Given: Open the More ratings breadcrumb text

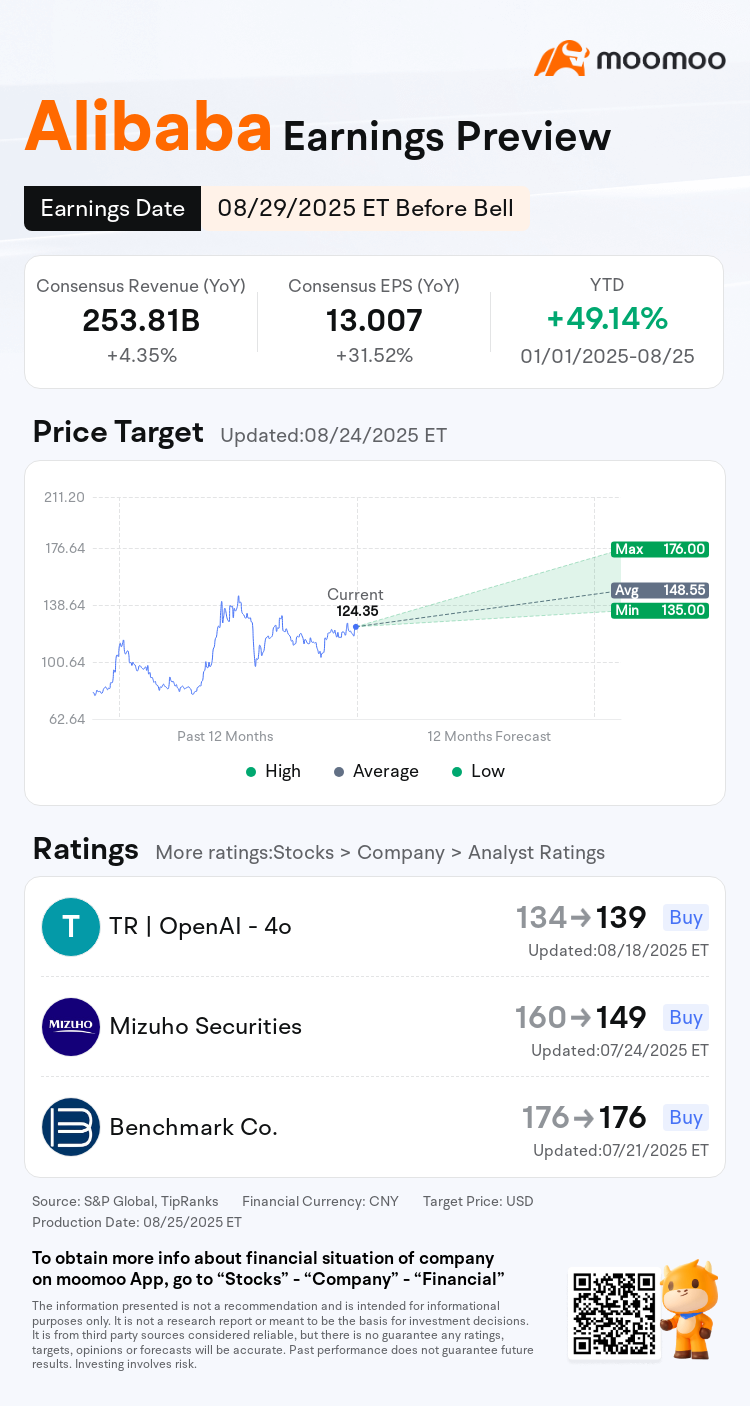Looking at the screenshot, I should click(x=380, y=853).
